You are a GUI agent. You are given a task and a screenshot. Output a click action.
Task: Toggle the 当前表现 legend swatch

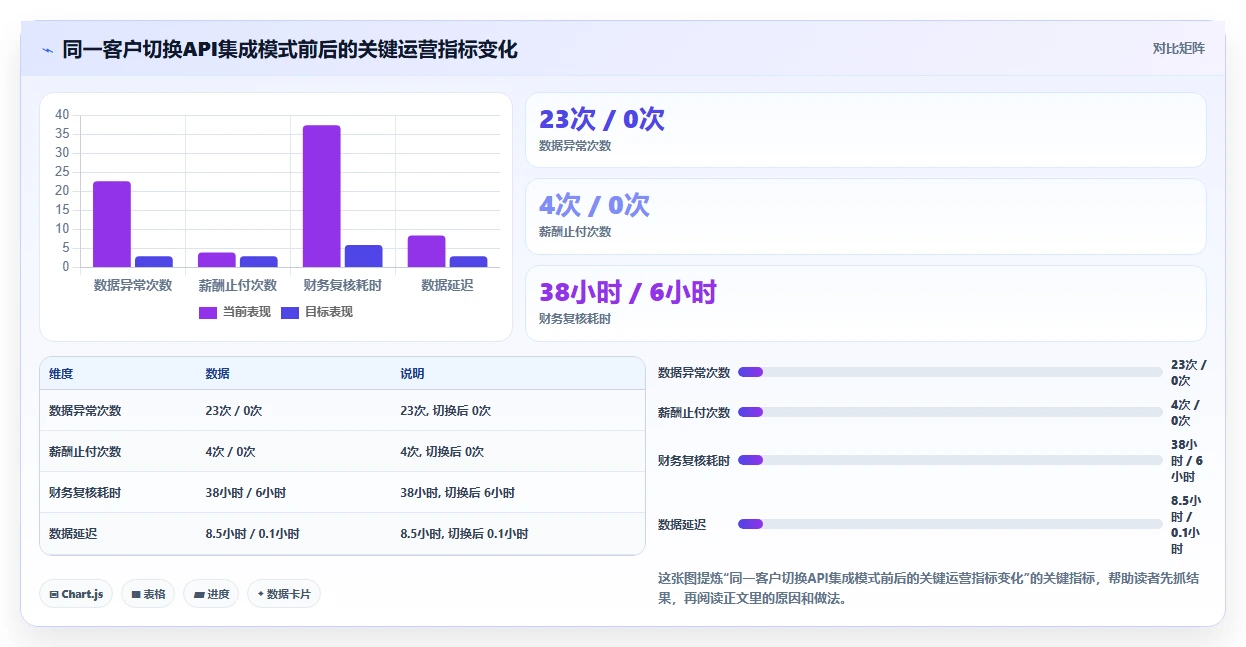coord(208,312)
